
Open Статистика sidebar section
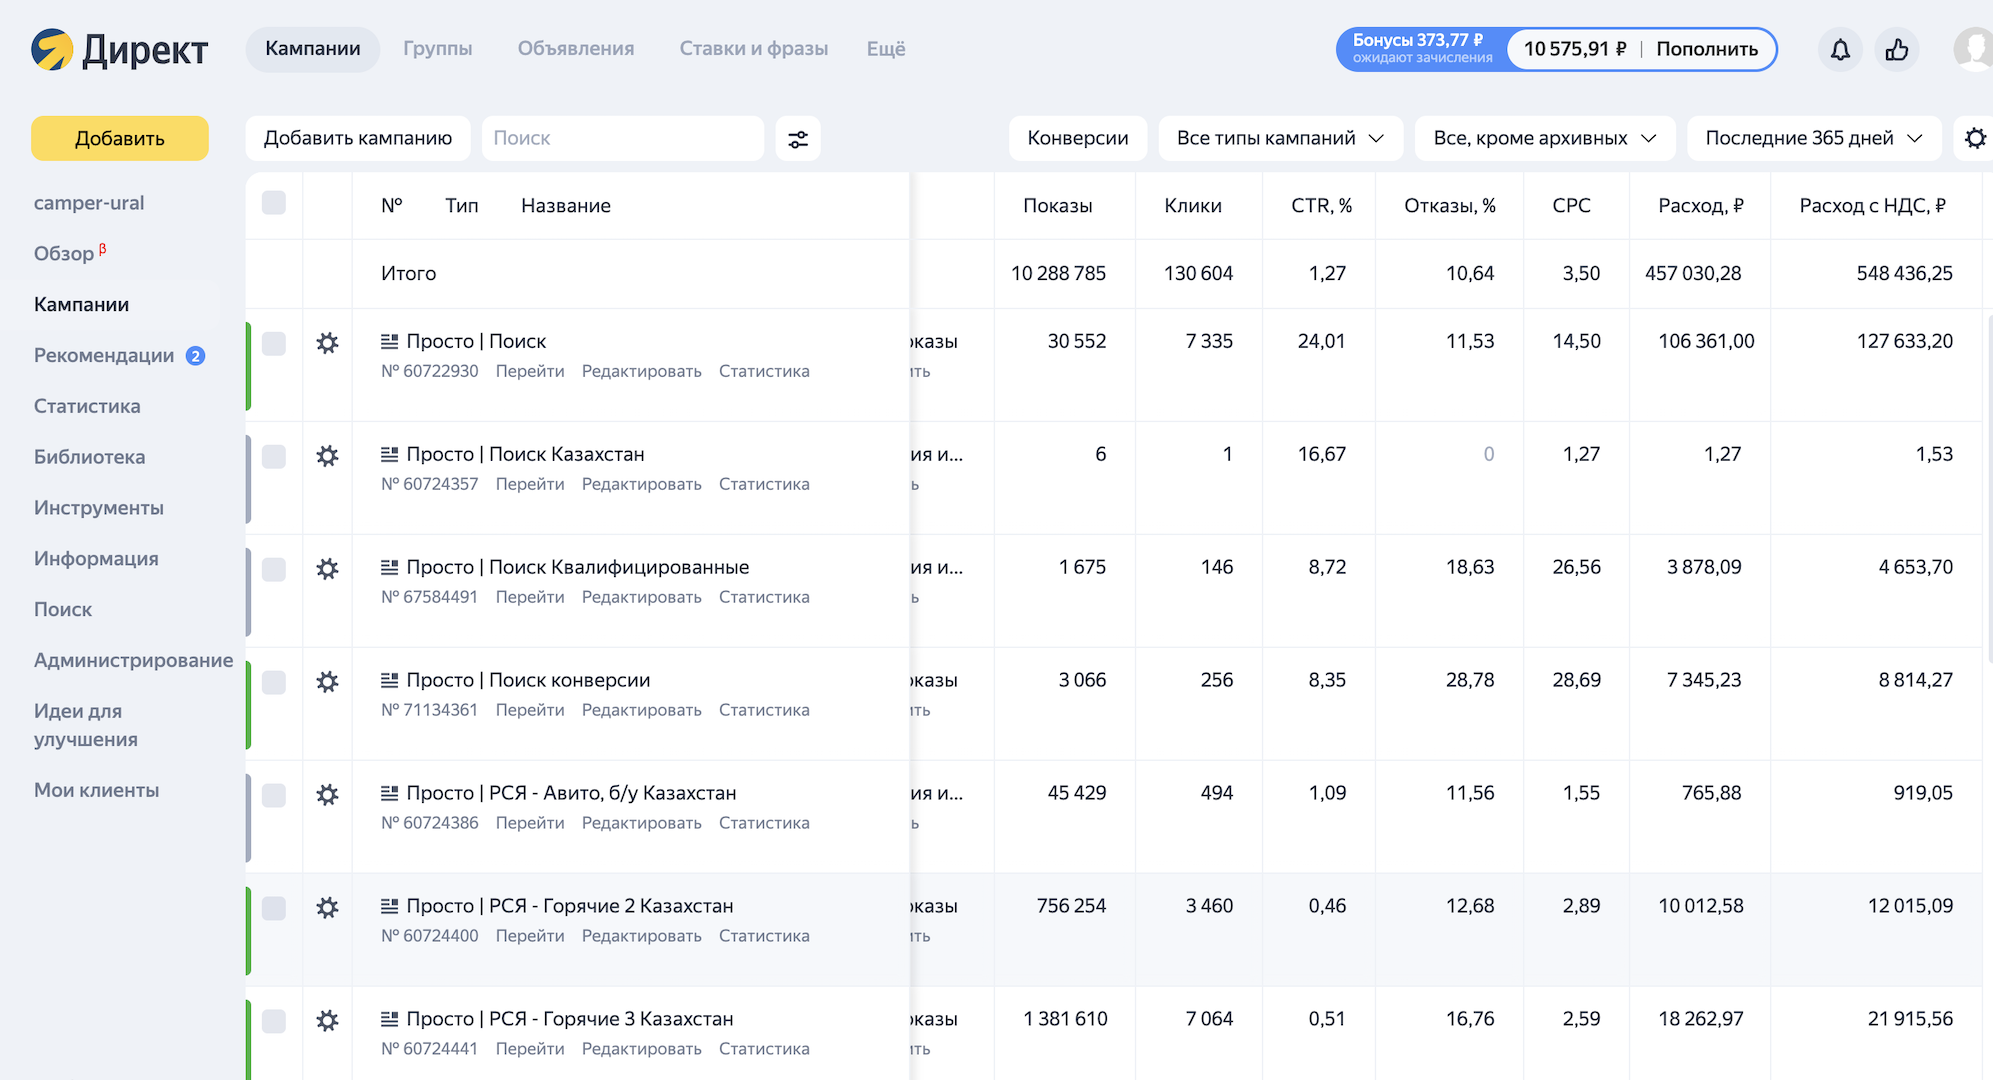87,407
